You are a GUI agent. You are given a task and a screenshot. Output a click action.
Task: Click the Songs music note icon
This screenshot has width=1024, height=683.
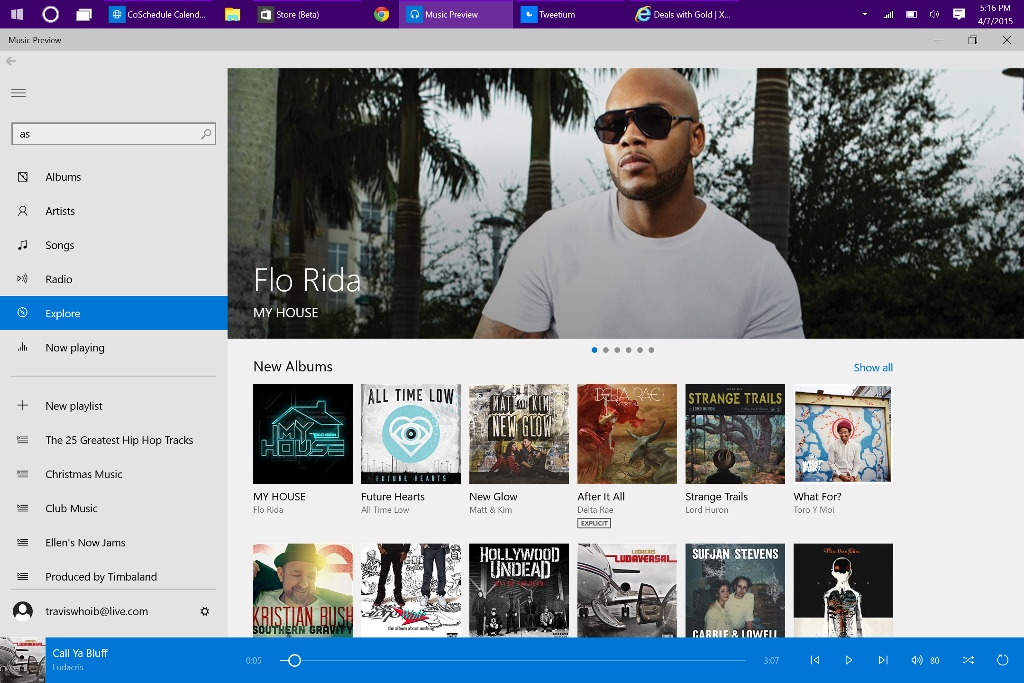point(23,245)
